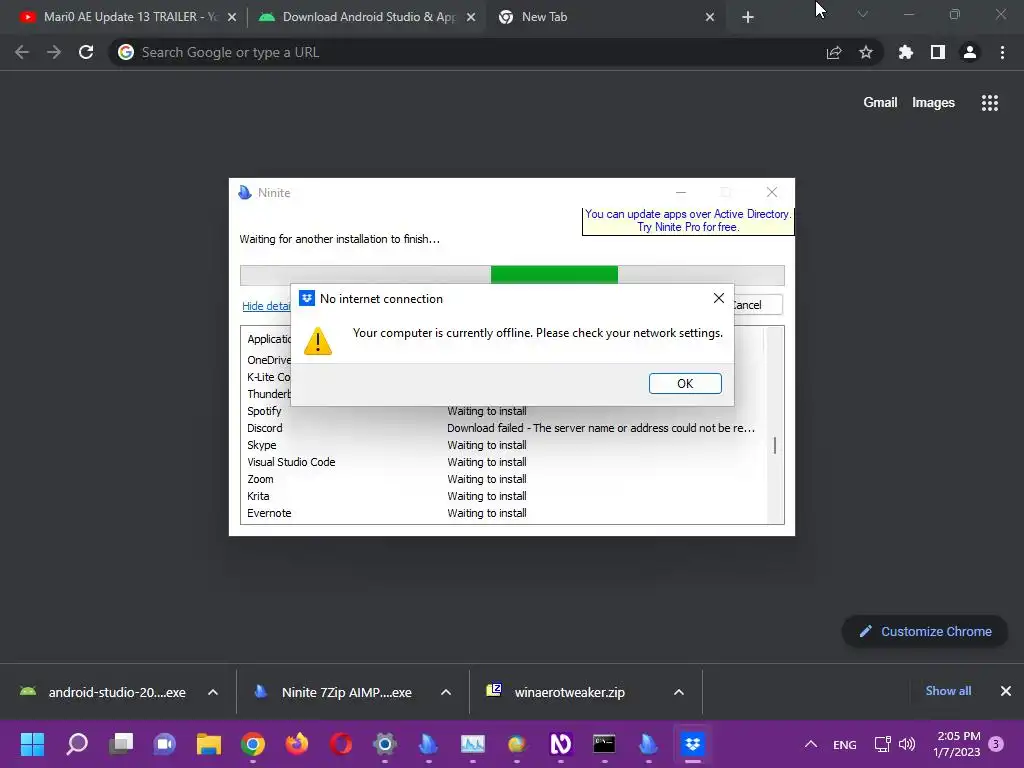Open the notification badge showing 3
The image size is (1024, 768).
(x=996, y=743)
